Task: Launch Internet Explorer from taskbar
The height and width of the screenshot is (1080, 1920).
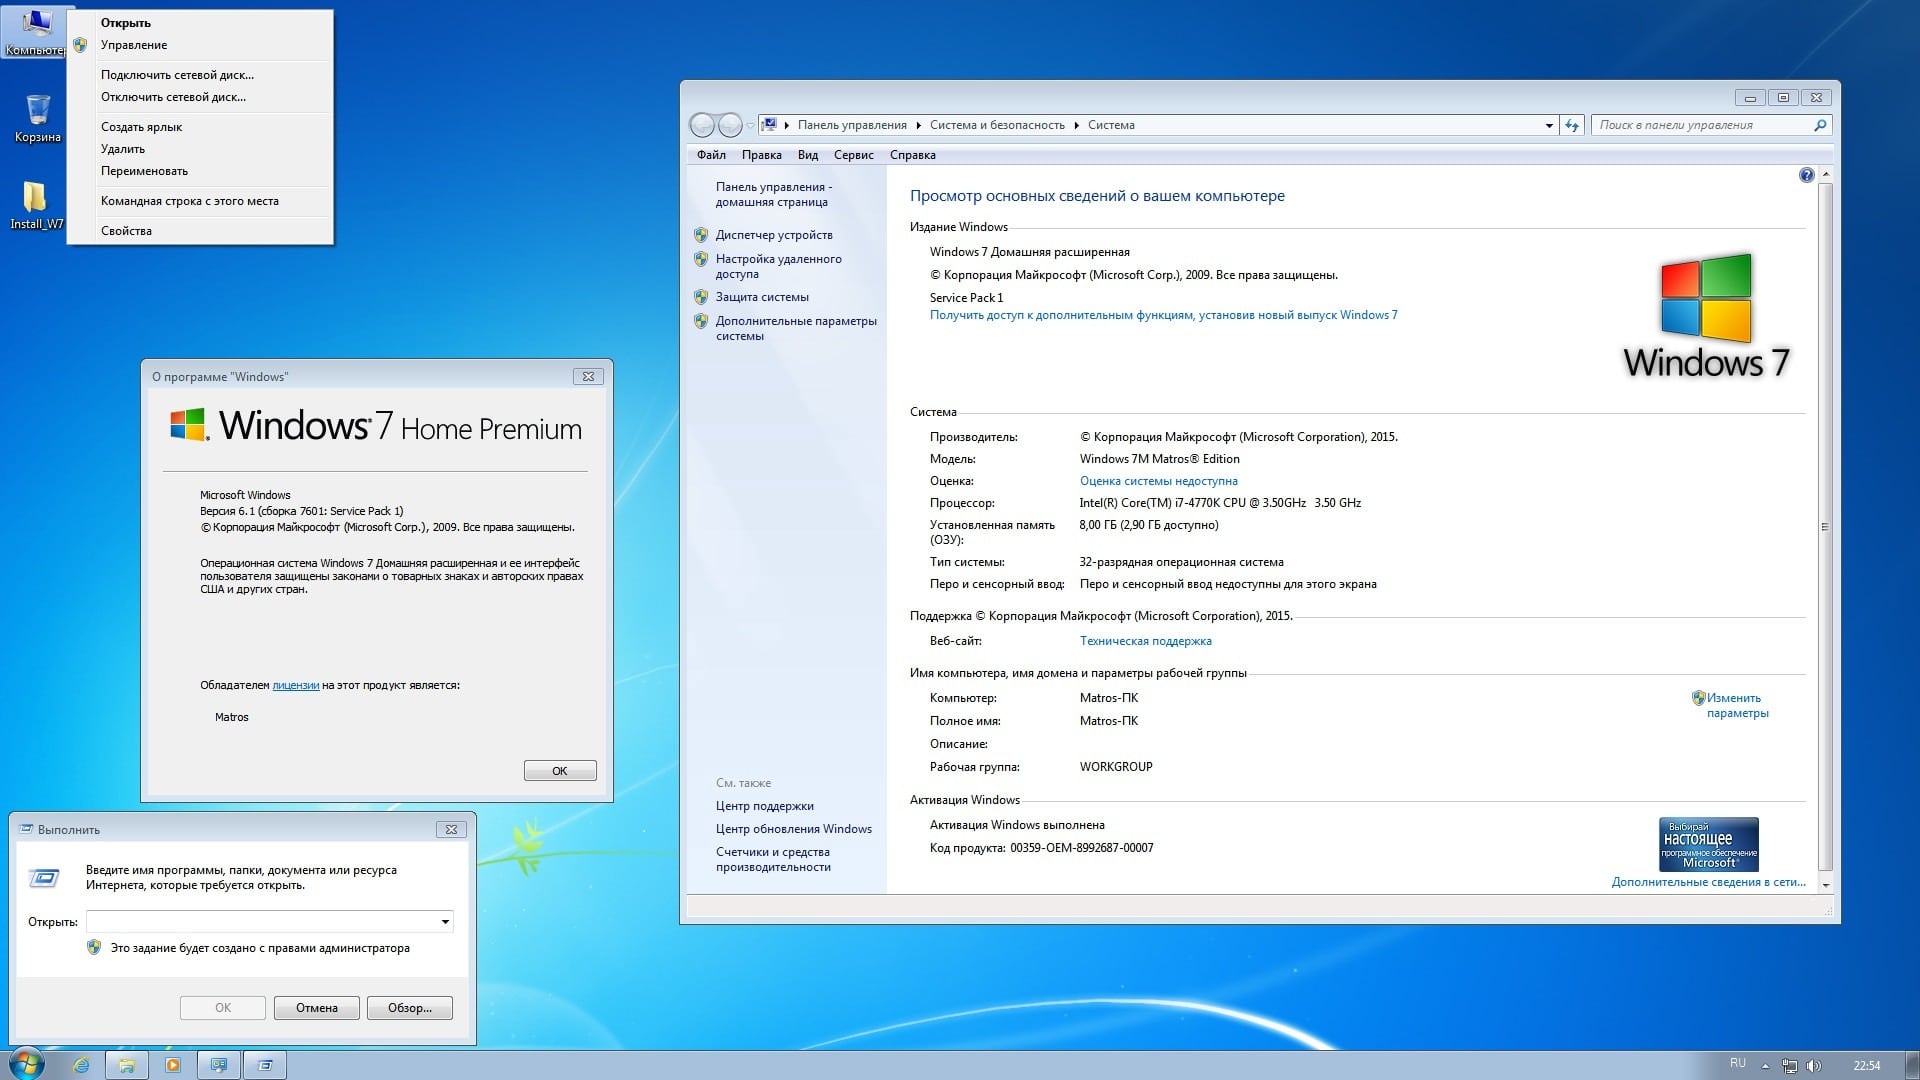Action: pyautogui.click(x=81, y=1065)
